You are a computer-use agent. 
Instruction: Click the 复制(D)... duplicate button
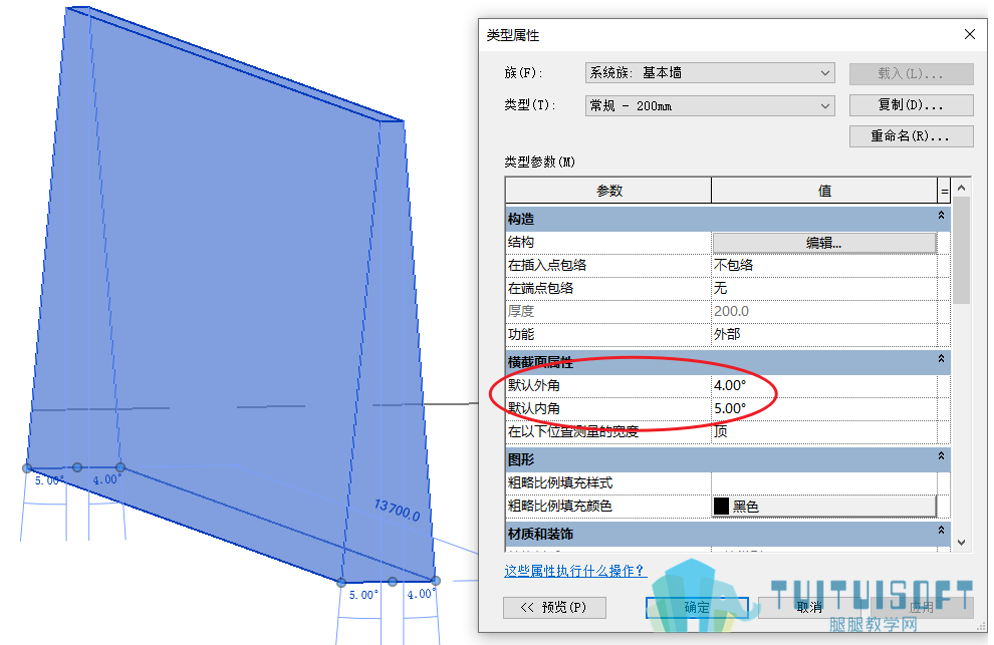click(911, 105)
